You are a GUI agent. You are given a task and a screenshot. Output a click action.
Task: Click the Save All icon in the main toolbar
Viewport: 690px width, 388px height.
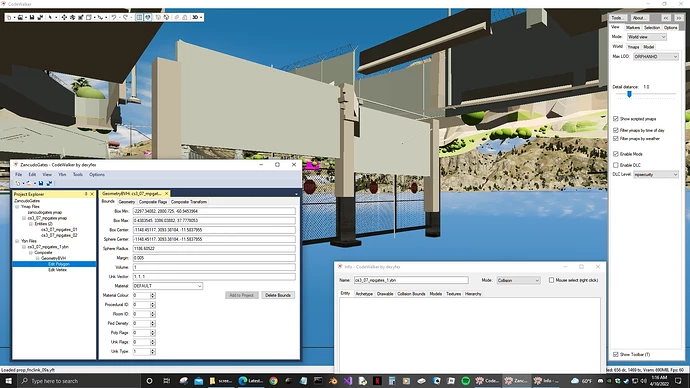(40, 17)
